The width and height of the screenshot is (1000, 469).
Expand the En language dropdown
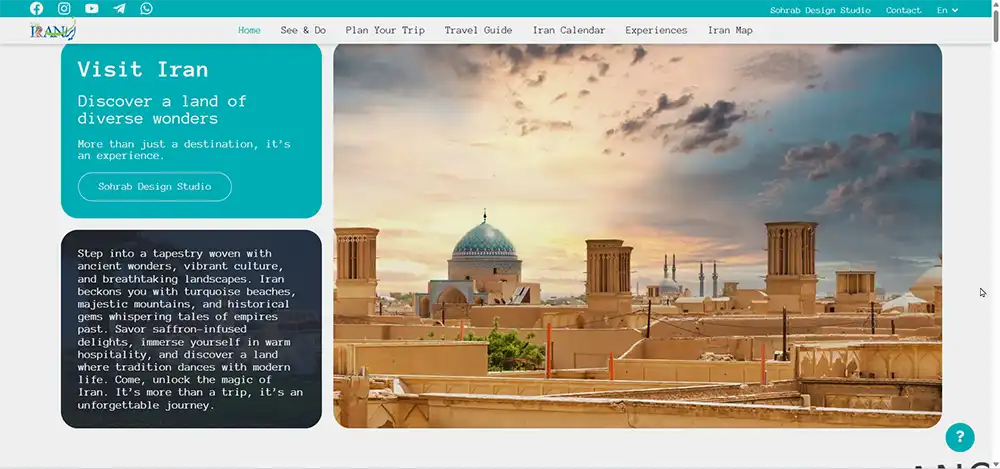point(947,10)
